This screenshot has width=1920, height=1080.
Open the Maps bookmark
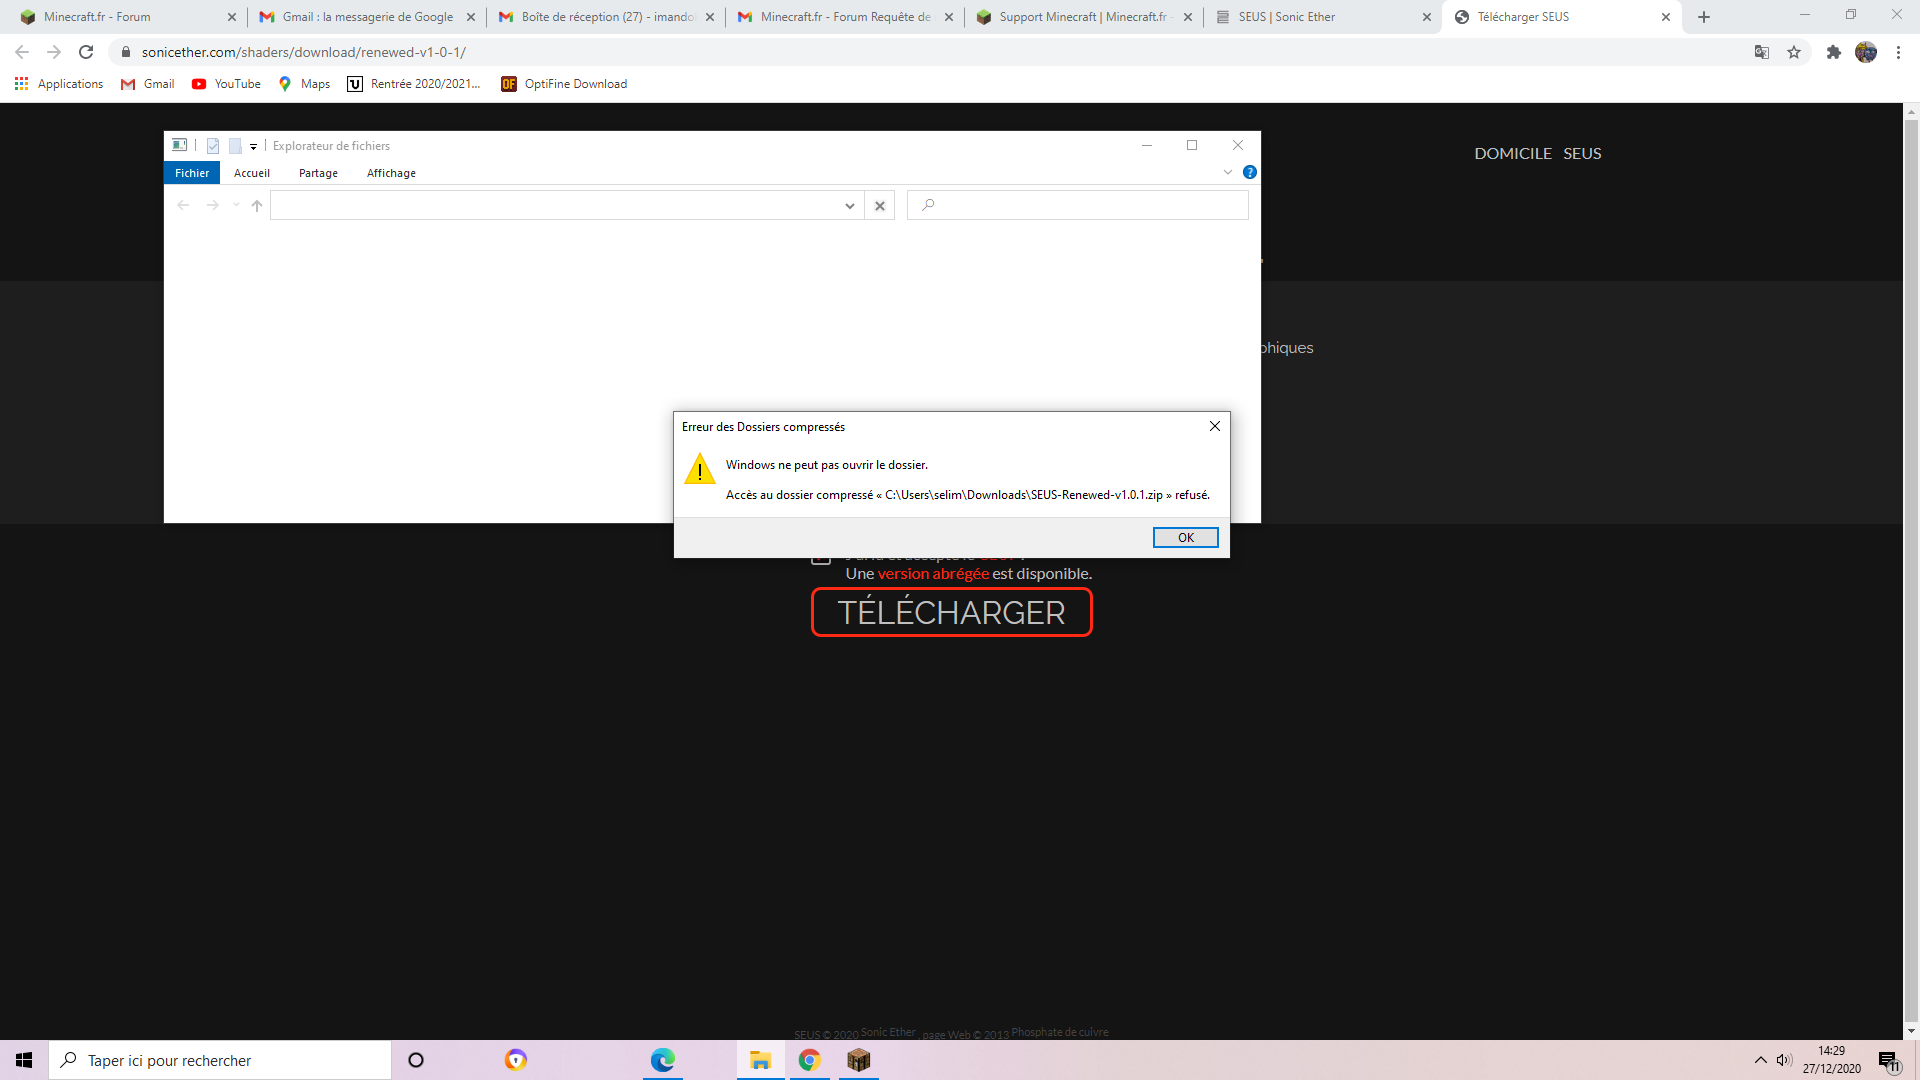(x=304, y=84)
